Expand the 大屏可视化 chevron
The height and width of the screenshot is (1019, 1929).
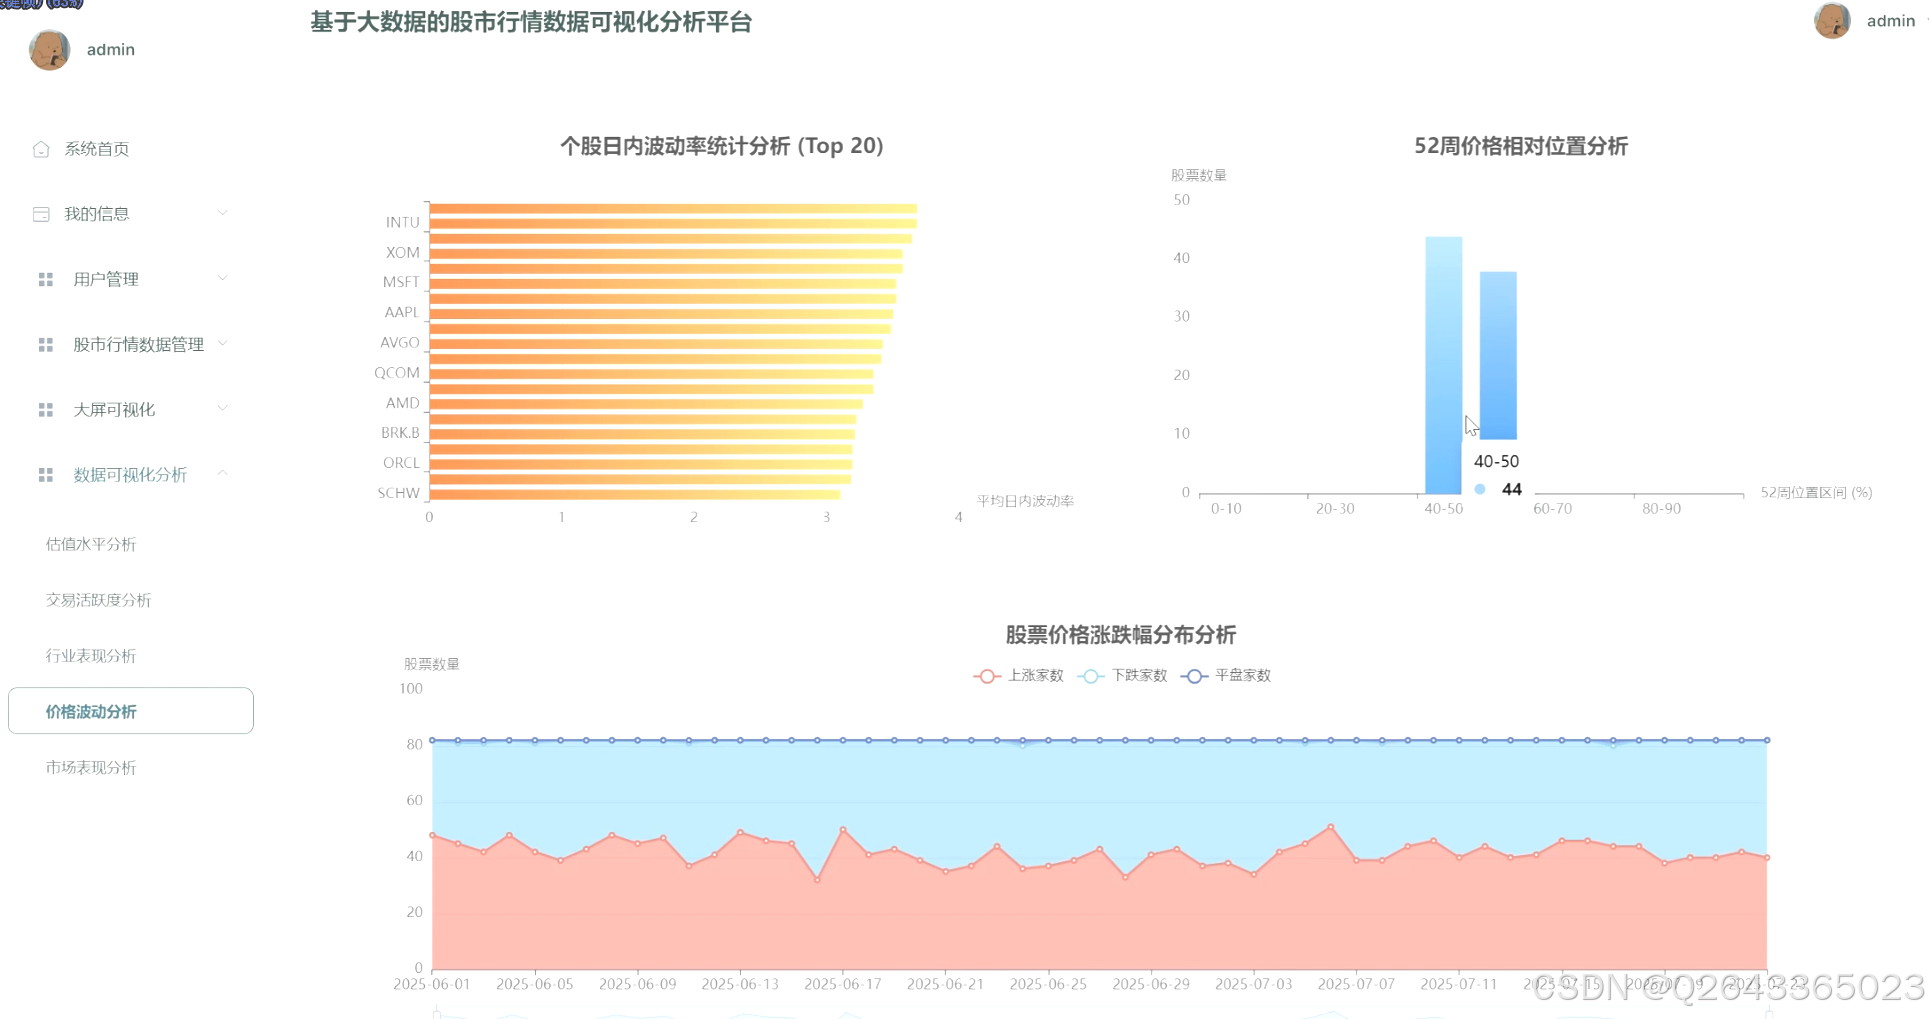223,408
